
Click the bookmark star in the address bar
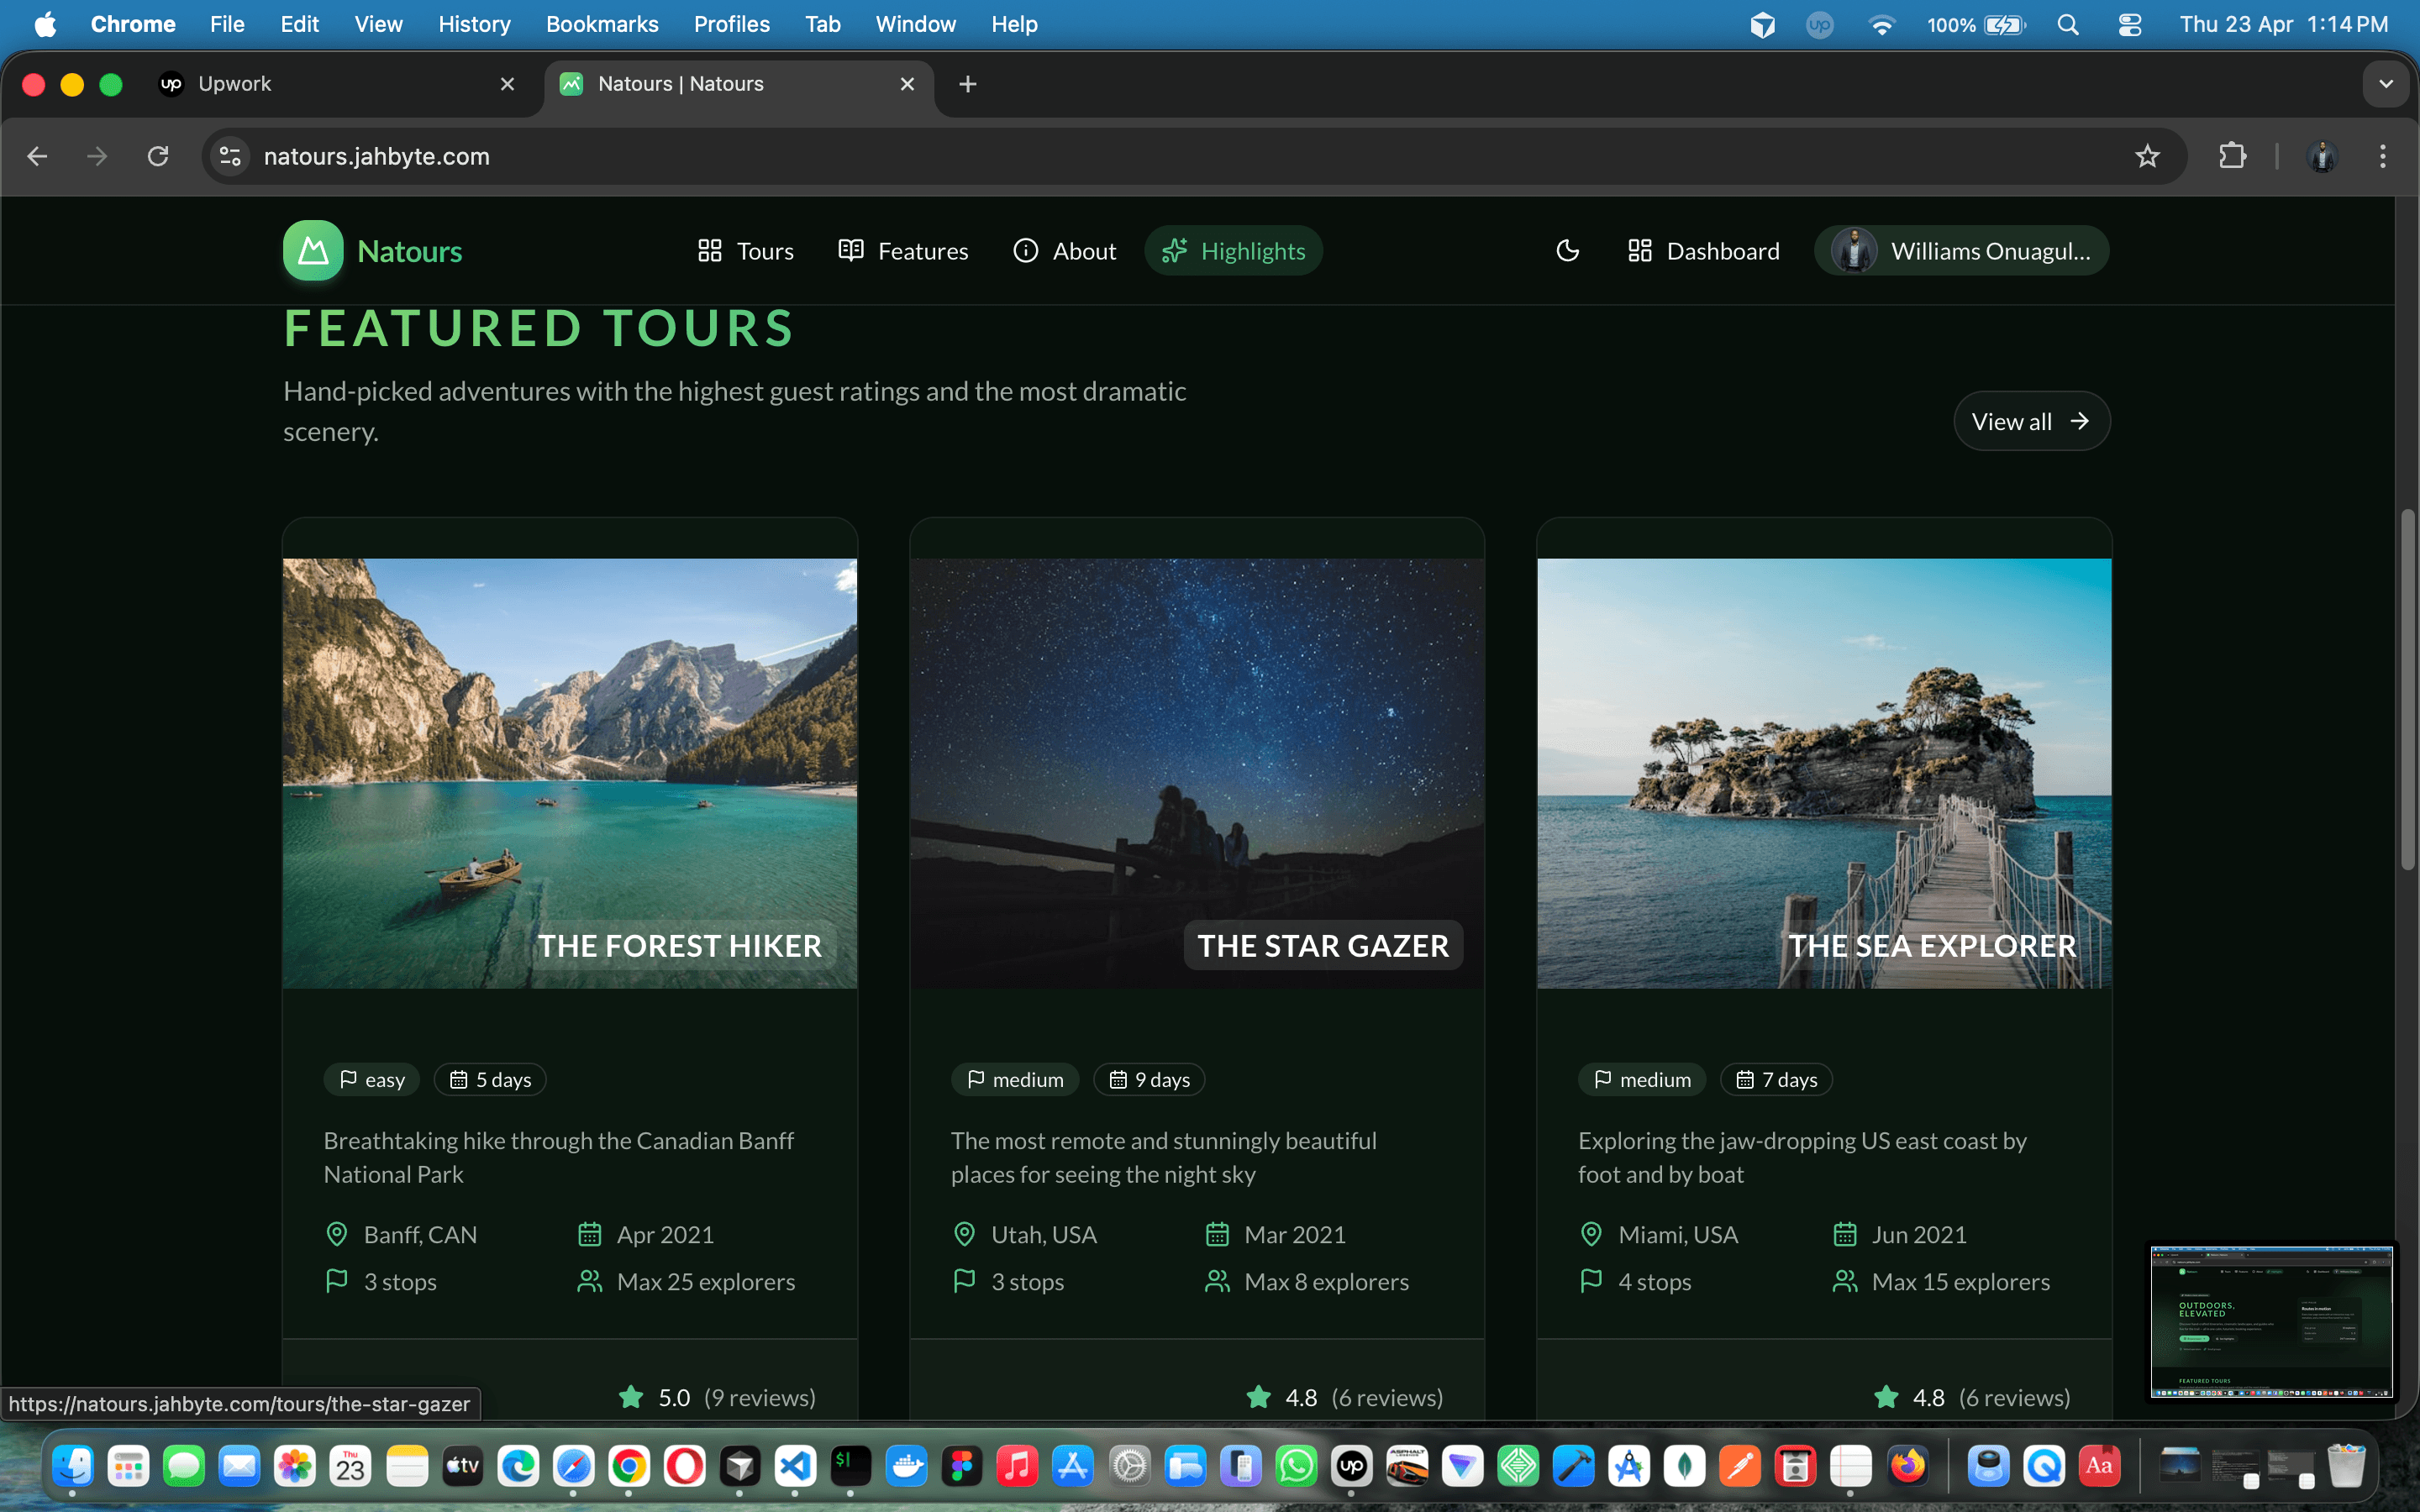click(x=2147, y=156)
